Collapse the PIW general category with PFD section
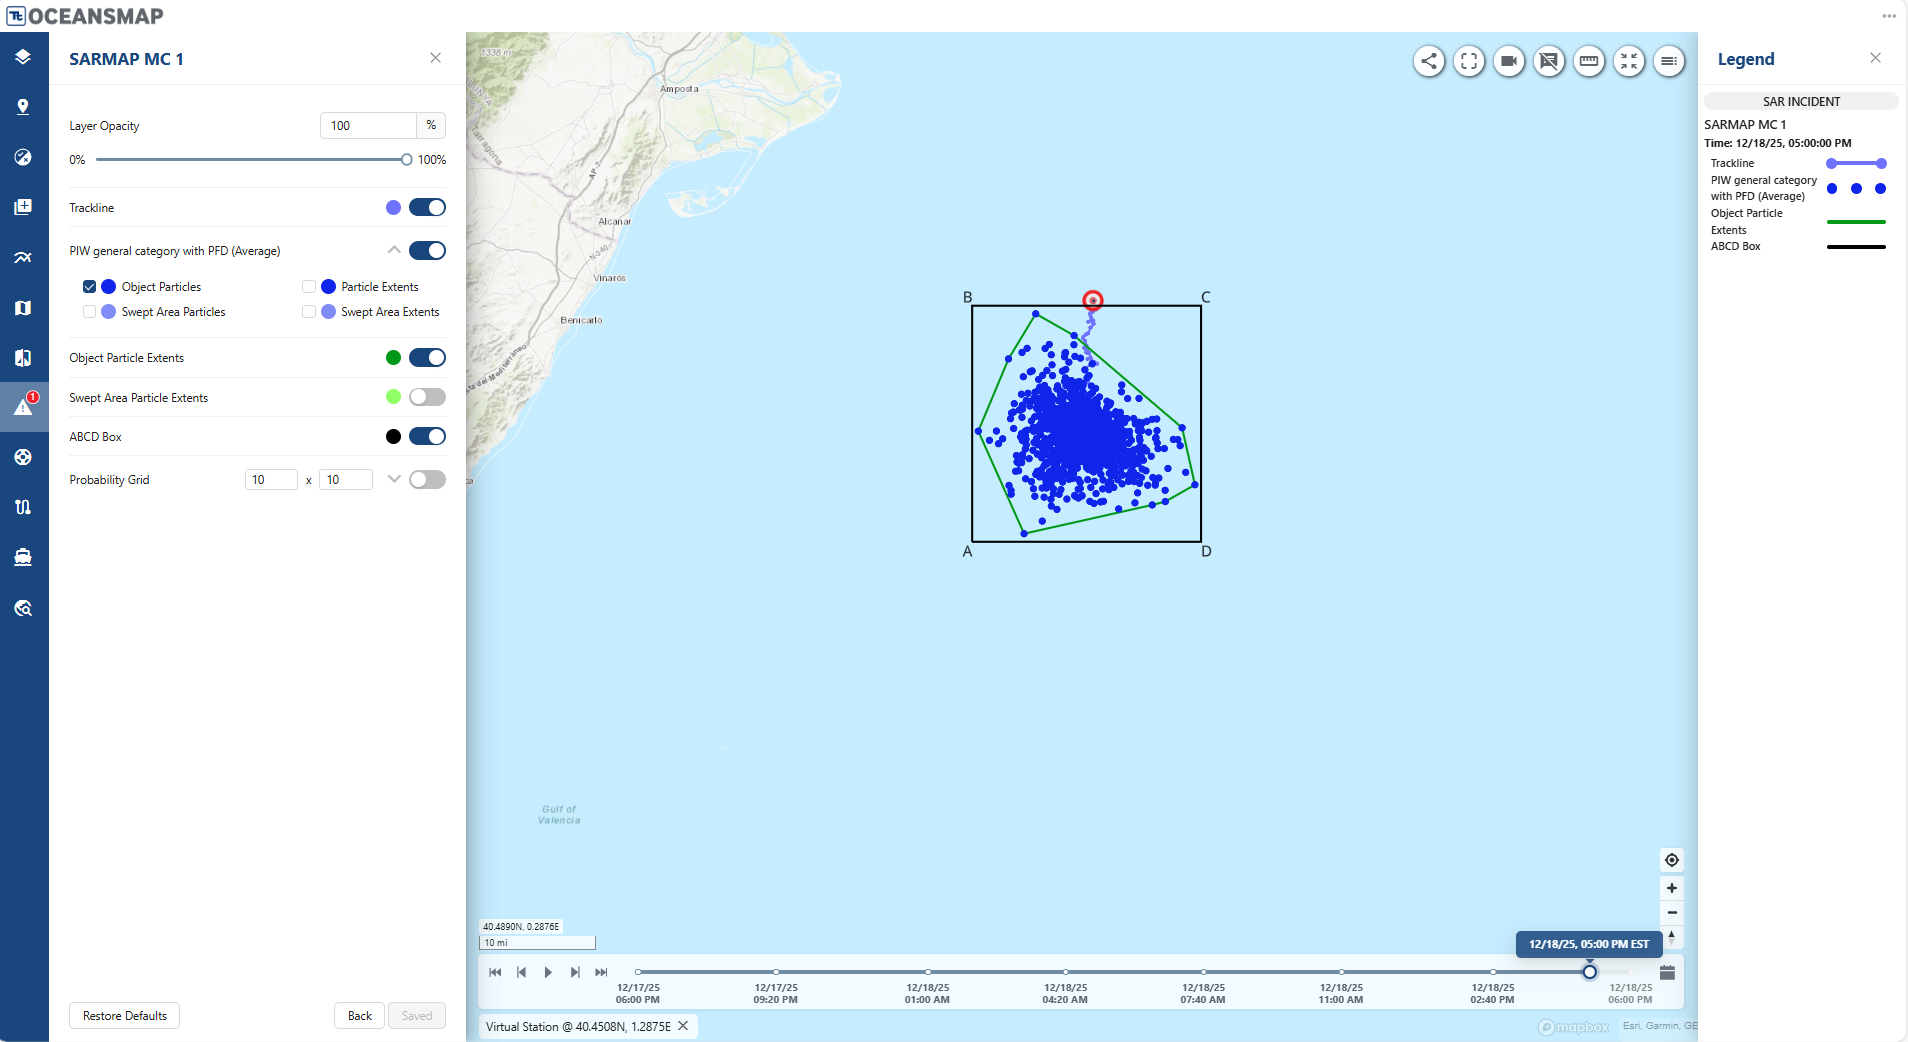The image size is (1908, 1042). [393, 250]
